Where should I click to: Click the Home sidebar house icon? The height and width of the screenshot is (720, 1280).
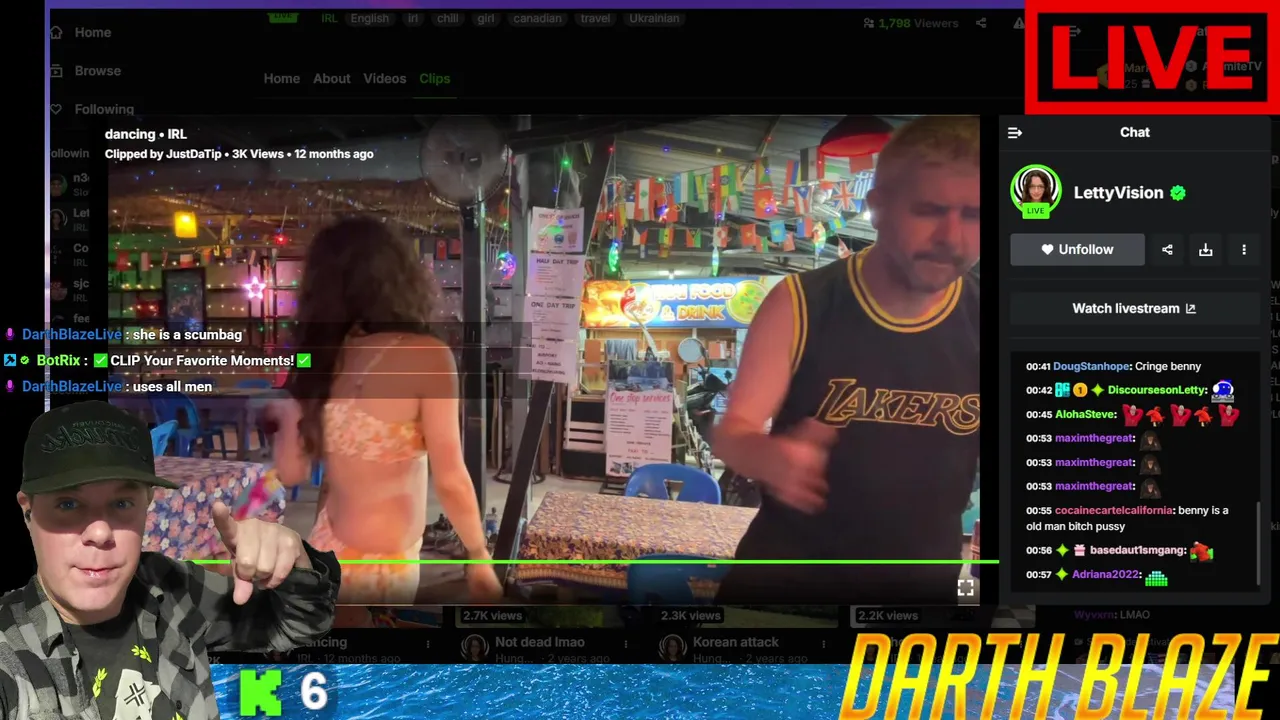(57, 32)
